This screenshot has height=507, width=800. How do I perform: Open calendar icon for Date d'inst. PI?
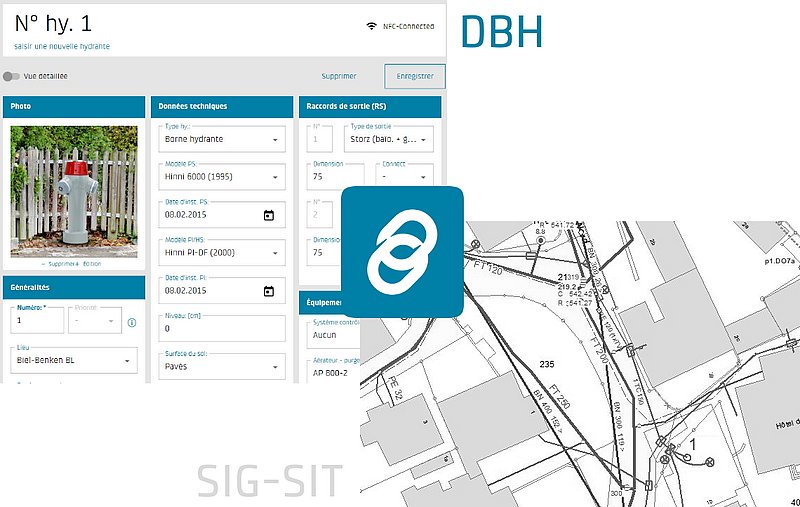(269, 291)
